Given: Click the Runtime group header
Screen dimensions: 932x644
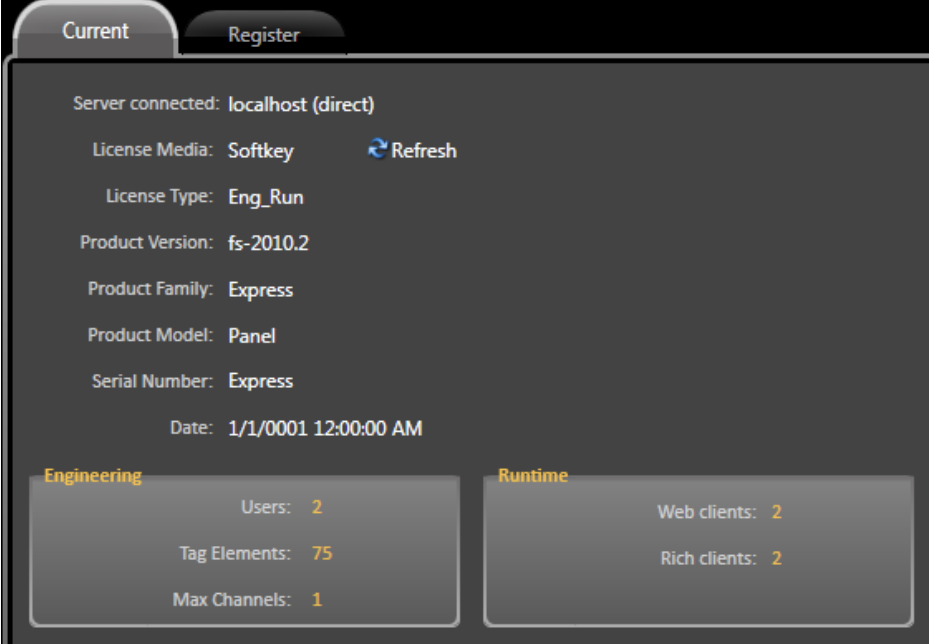Looking at the screenshot, I should pyautogui.click(x=533, y=476).
